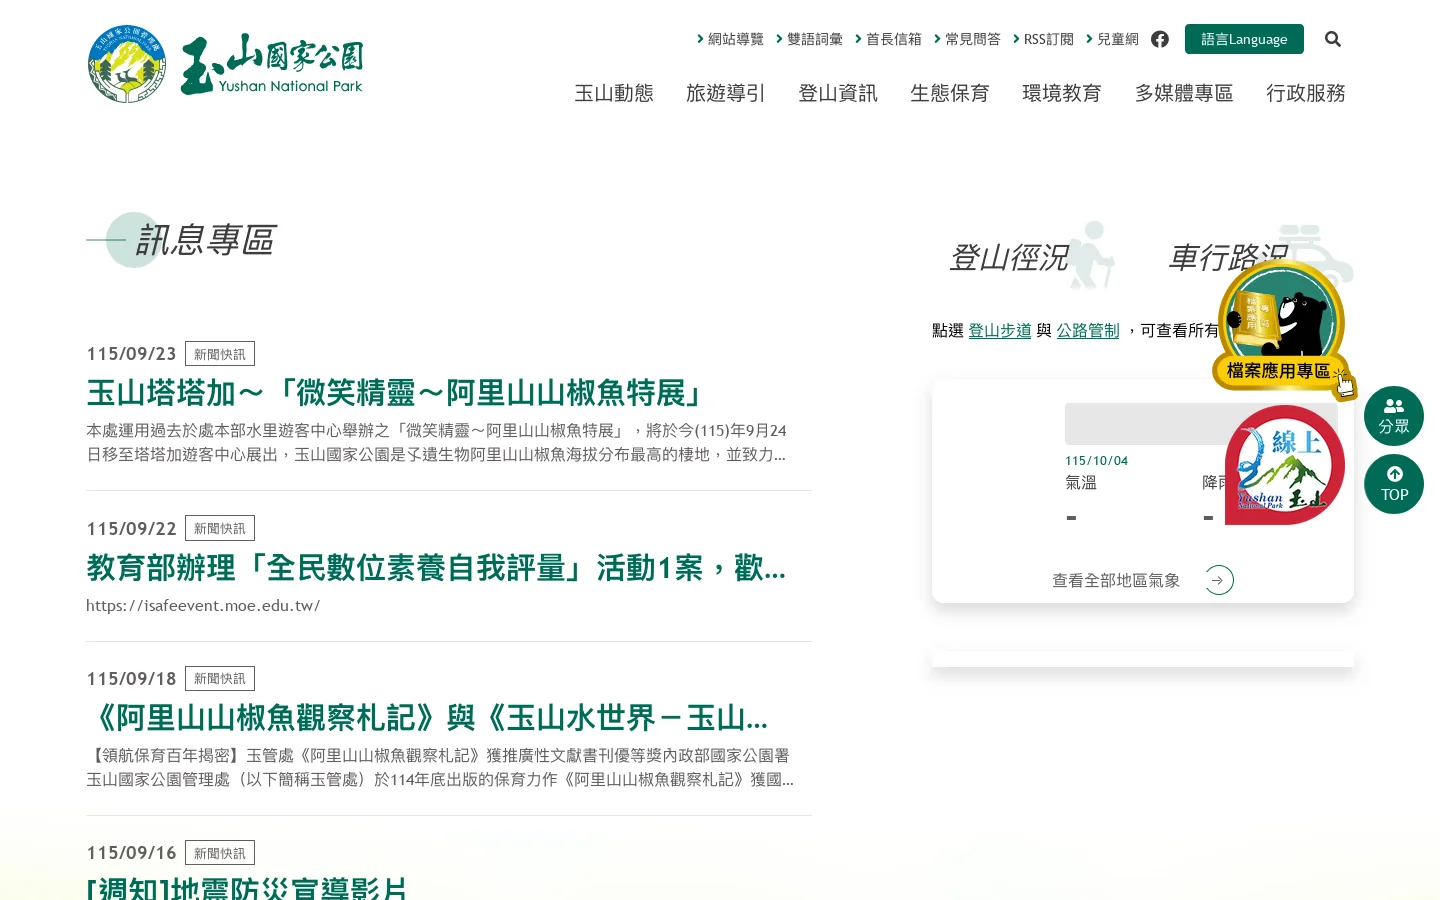Open 行政服務 main menu
This screenshot has width=1440, height=900.
coord(1306,93)
